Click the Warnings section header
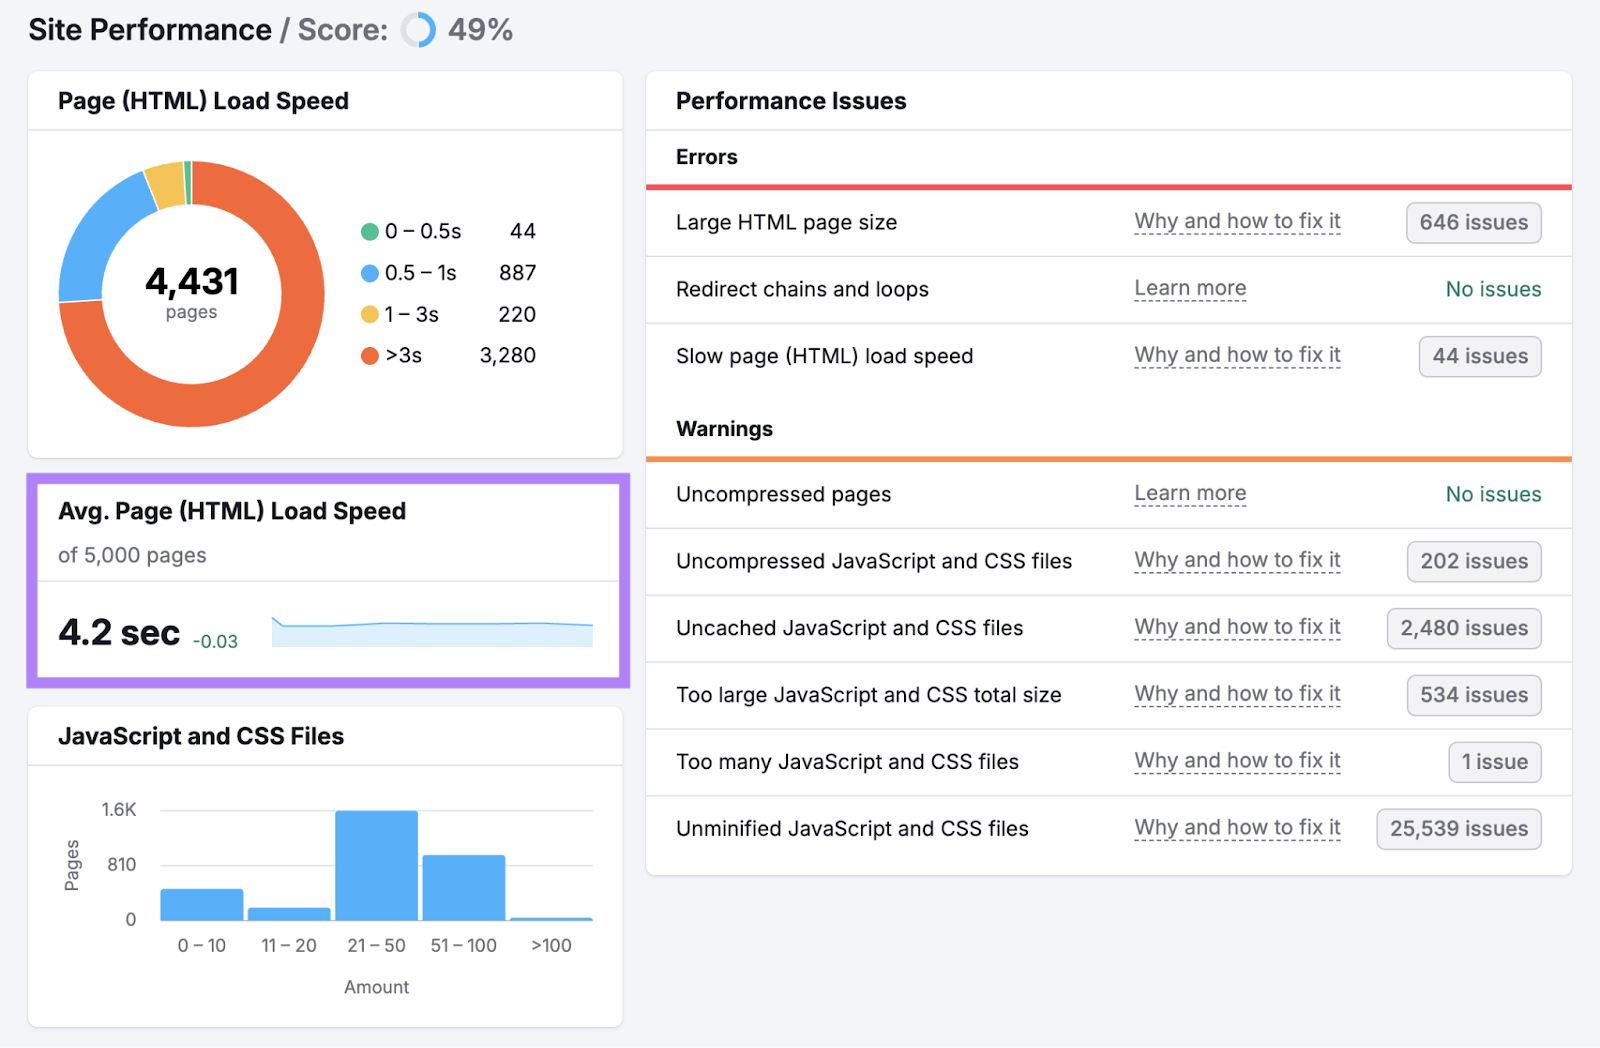The height and width of the screenshot is (1048, 1600). pyautogui.click(x=724, y=428)
